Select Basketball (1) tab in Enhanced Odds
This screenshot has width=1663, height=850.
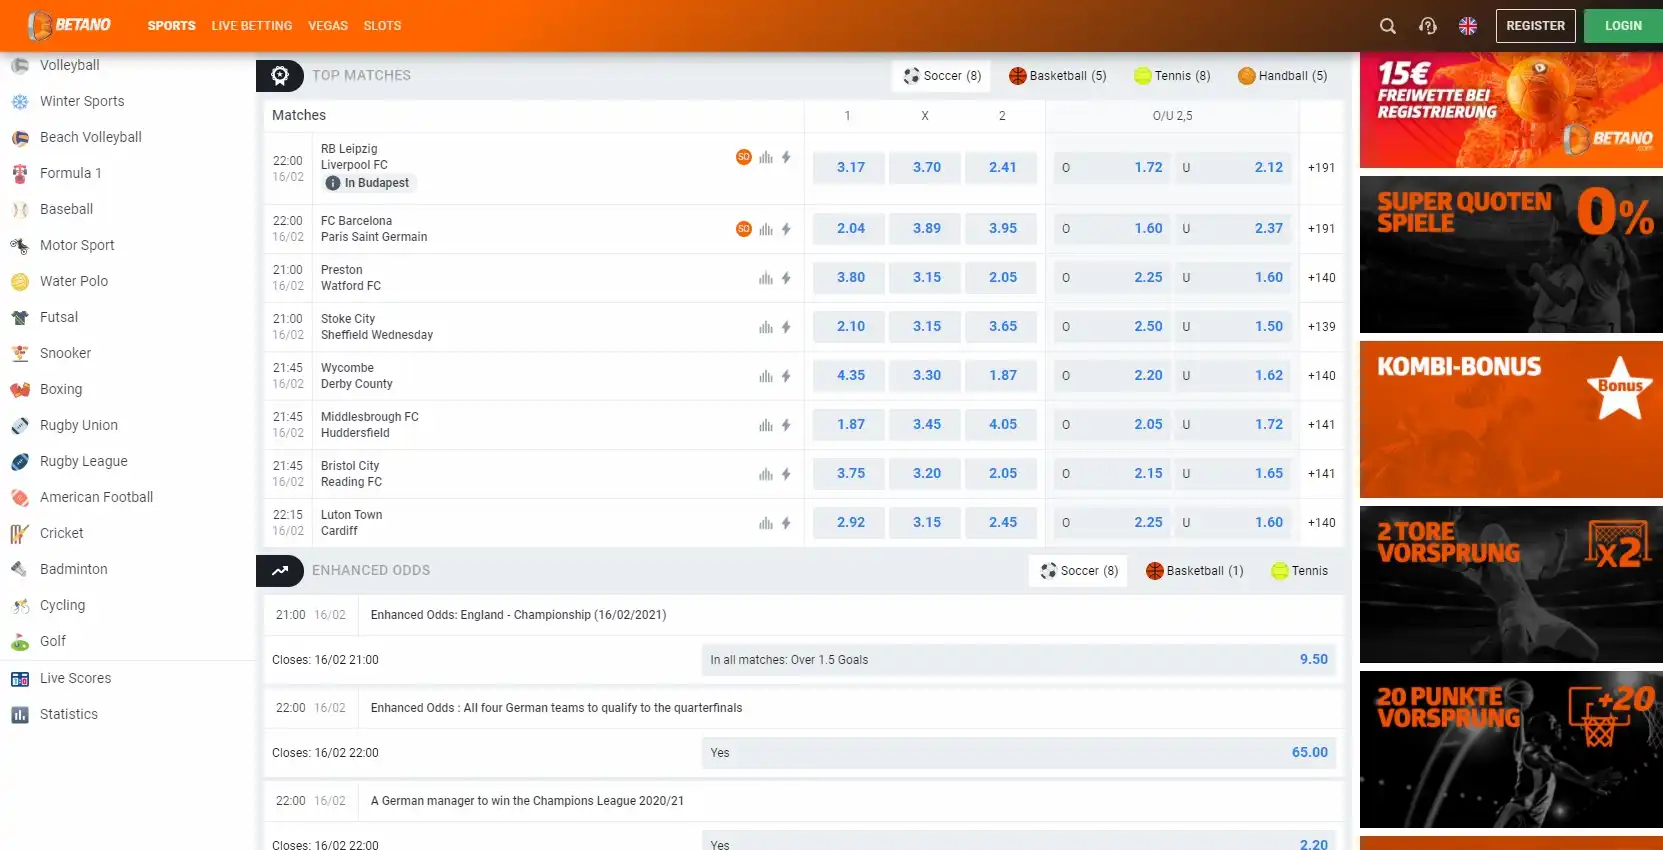[1195, 571]
